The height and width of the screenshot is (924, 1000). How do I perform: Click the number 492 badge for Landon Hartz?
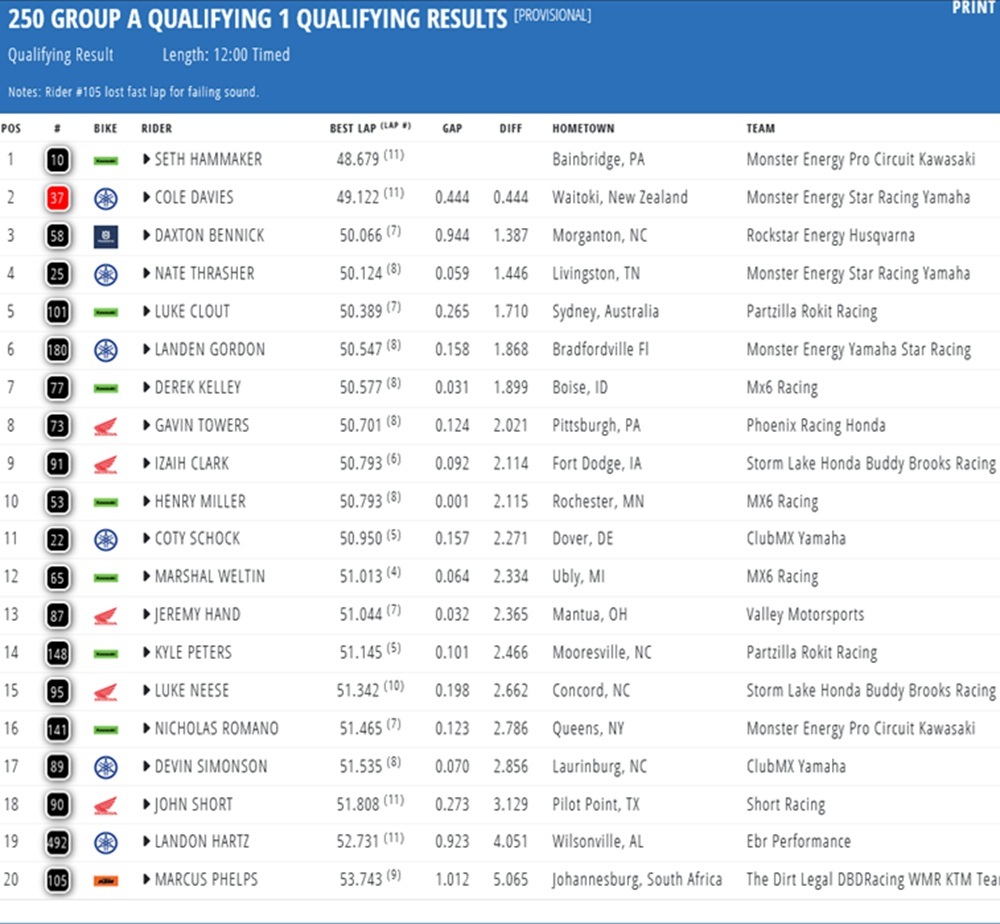[x=57, y=843]
